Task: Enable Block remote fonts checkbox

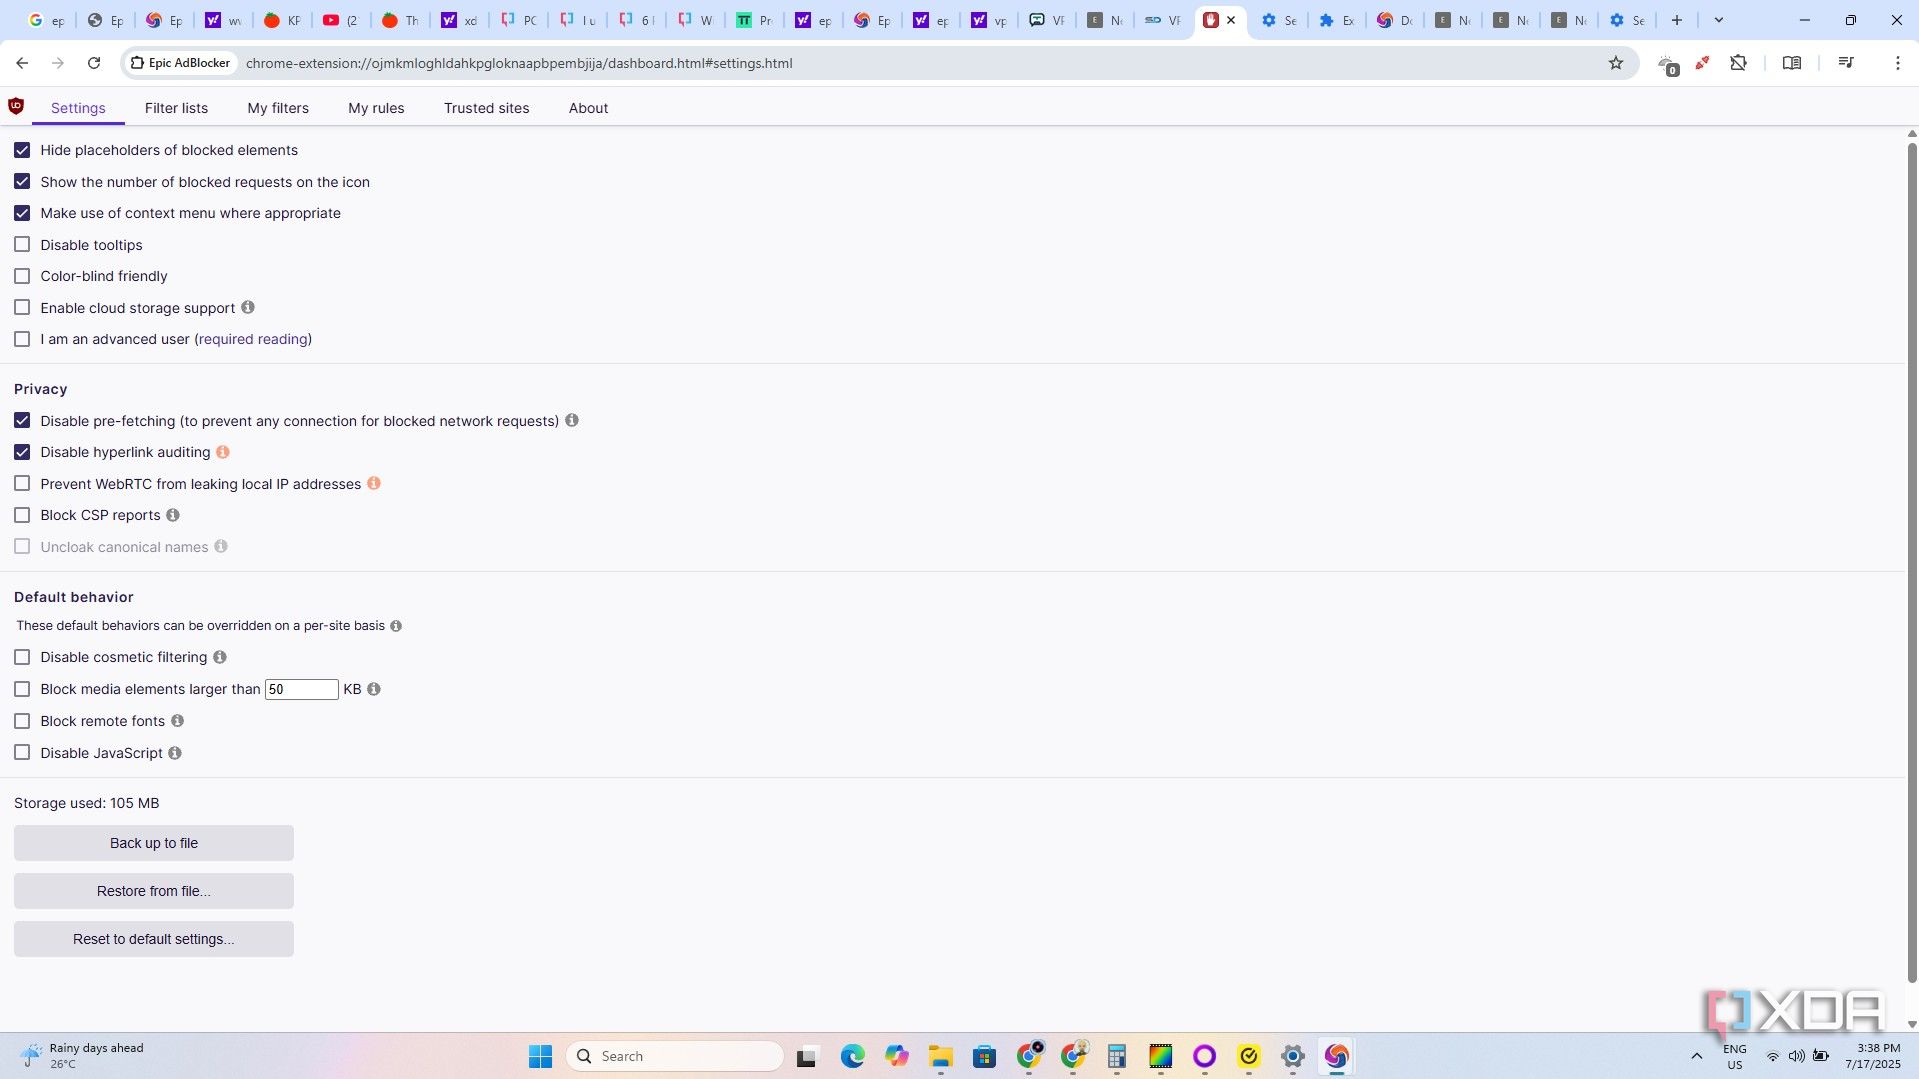Action: [x=22, y=721]
